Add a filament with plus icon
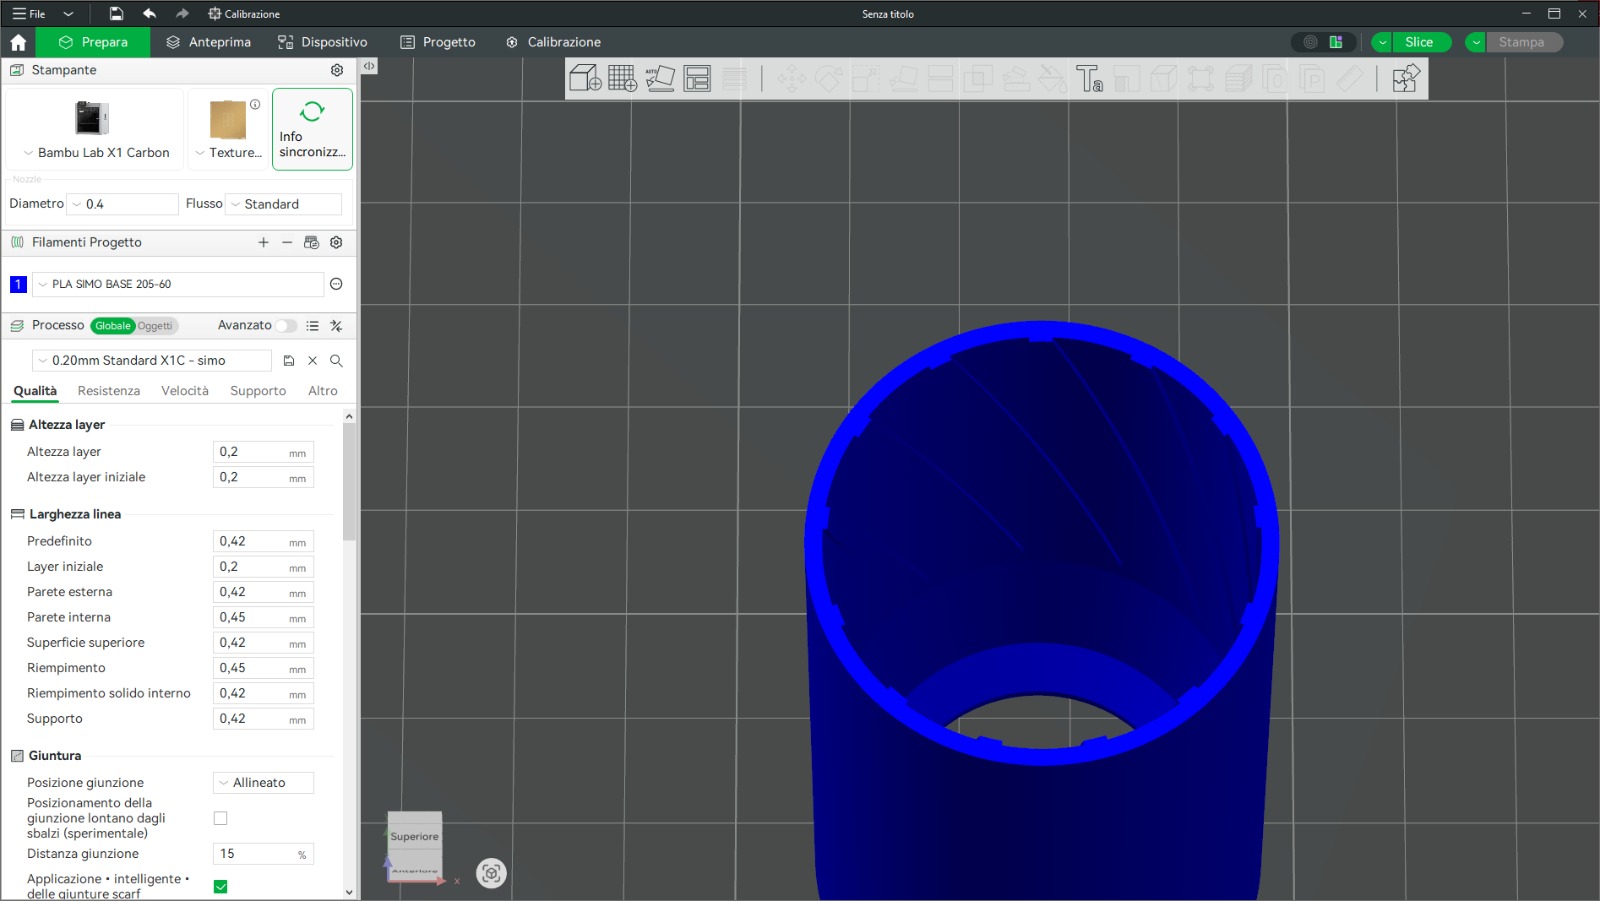1600x901 pixels. pyautogui.click(x=263, y=242)
